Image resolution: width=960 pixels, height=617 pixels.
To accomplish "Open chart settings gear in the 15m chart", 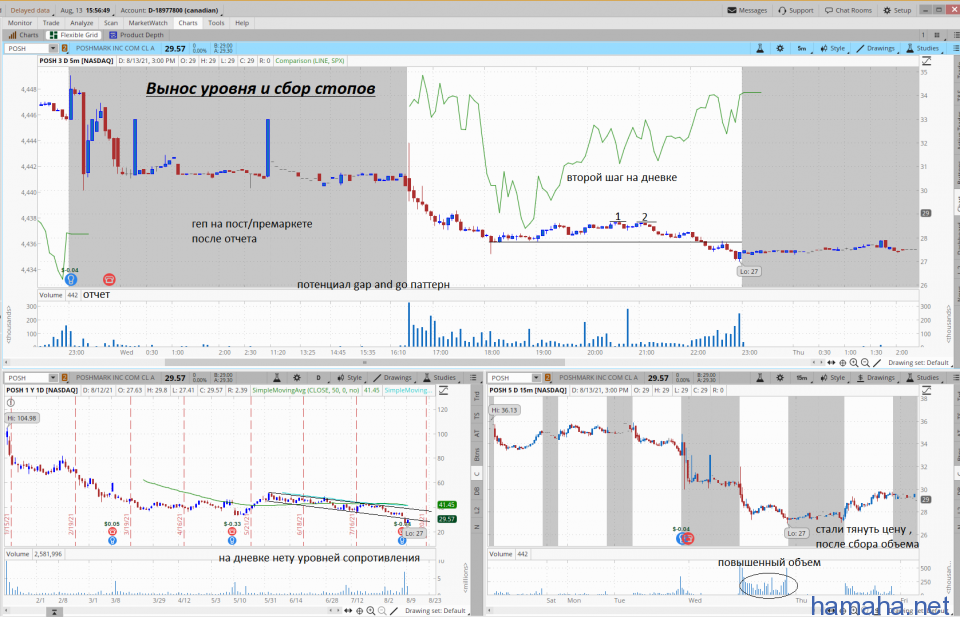I will point(779,378).
